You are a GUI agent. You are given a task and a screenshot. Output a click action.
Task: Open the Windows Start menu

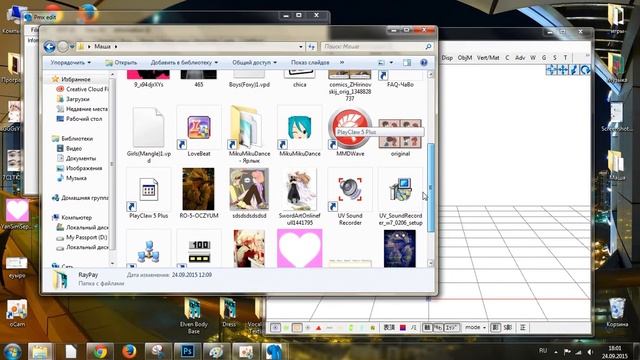[12, 351]
